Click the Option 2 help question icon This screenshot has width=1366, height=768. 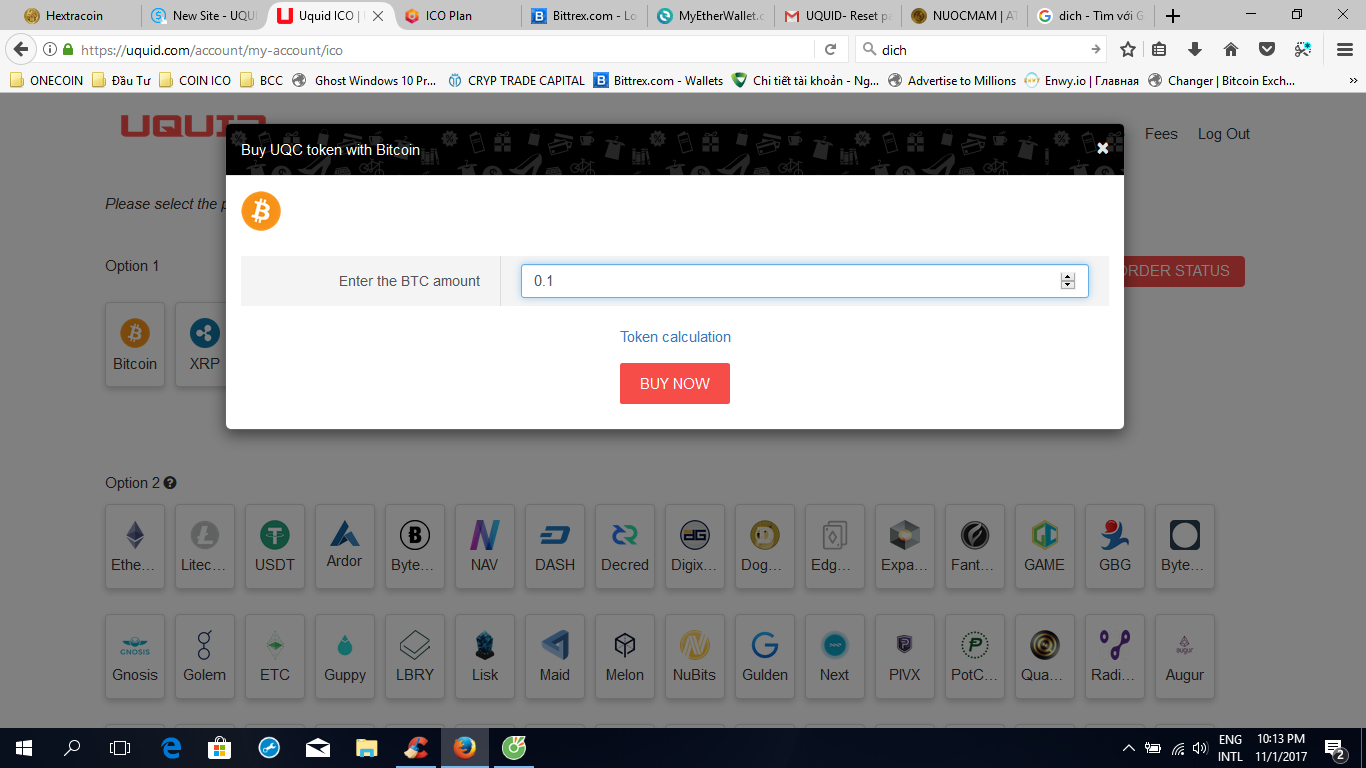click(x=170, y=483)
